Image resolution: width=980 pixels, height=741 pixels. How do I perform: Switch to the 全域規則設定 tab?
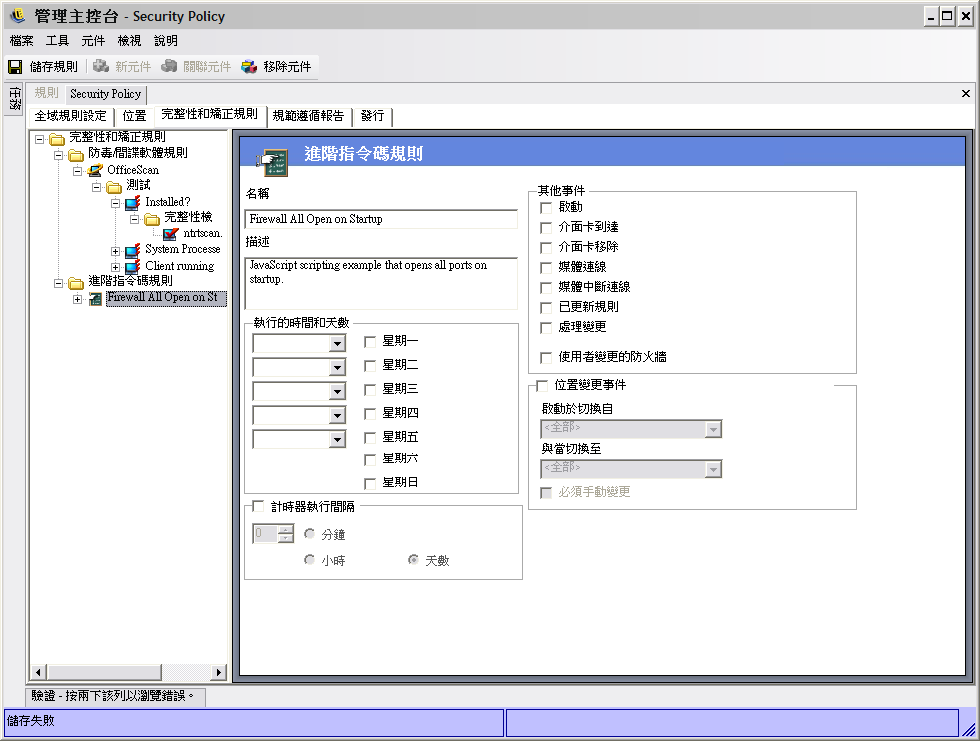[x=71, y=116]
